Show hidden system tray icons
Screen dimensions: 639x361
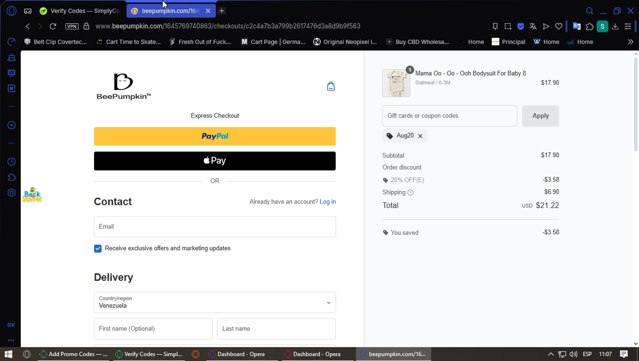pos(551,354)
